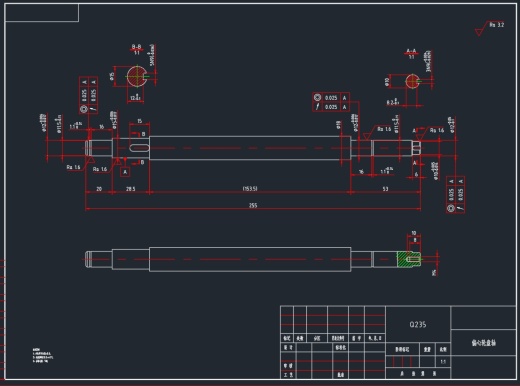The width and height of the screenshot is (520, 386).
Task: Select the Q235 material text
Action: [418, 324]
